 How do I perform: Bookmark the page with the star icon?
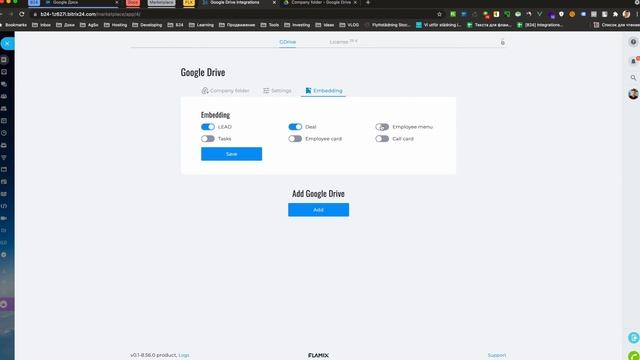coord(440,14)
